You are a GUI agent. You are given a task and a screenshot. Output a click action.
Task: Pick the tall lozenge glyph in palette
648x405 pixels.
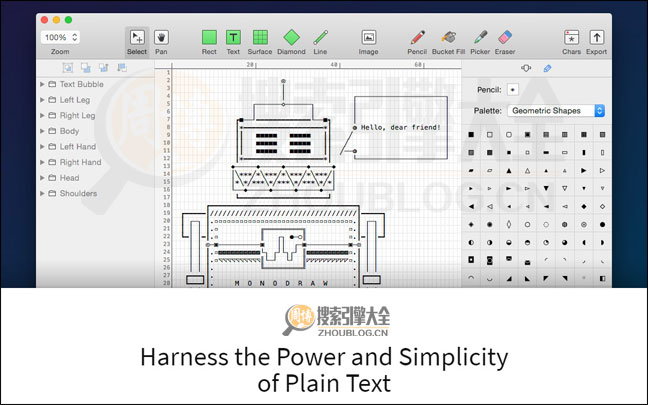click(509, 224)
